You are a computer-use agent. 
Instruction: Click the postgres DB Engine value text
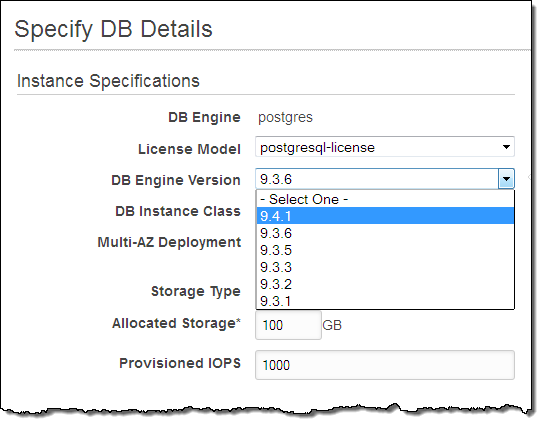(x=285, y=118)
